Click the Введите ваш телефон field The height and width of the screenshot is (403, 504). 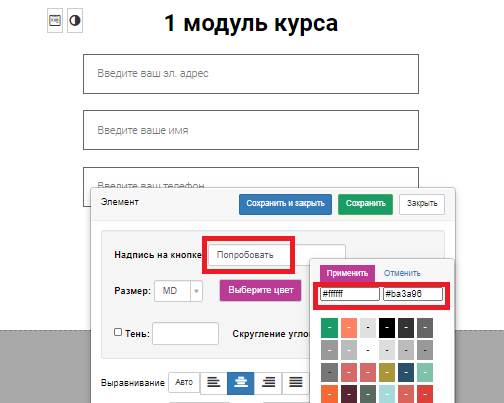pos(251,178)
